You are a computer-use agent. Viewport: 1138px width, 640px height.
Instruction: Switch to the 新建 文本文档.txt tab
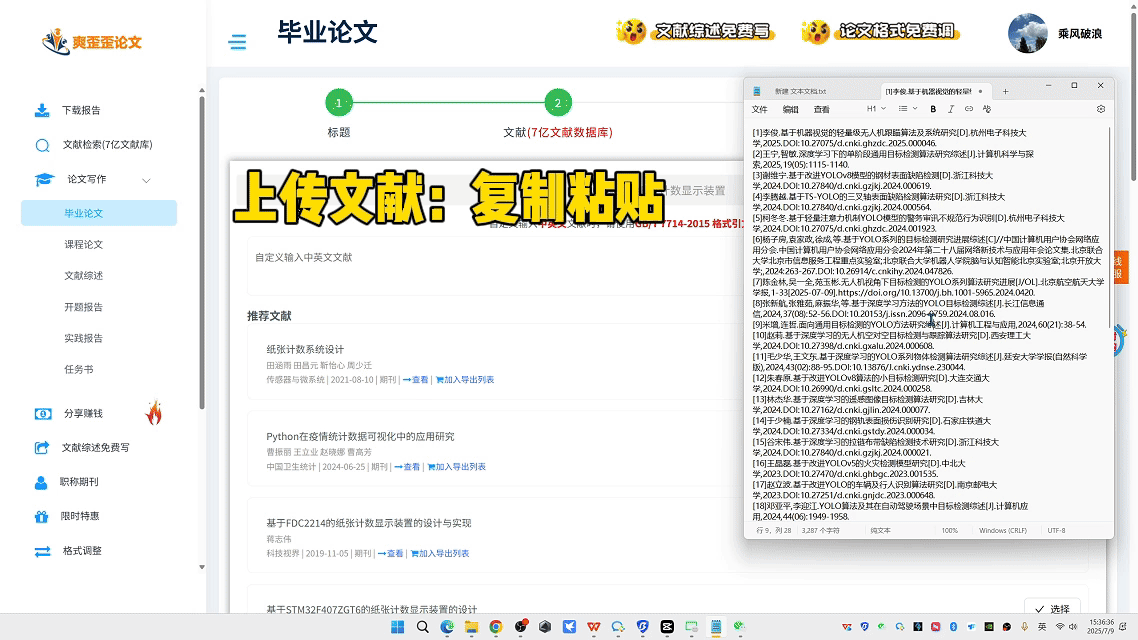tap(800, 91)
